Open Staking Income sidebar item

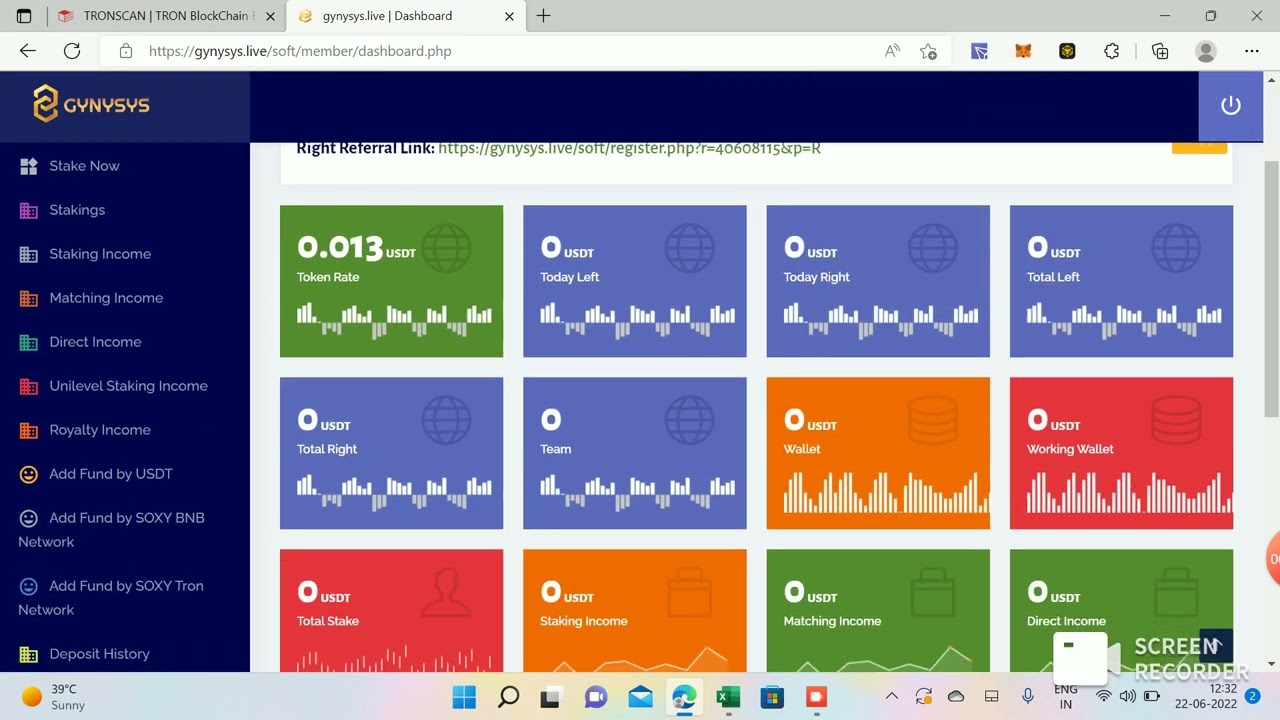(x=100, y=254)
